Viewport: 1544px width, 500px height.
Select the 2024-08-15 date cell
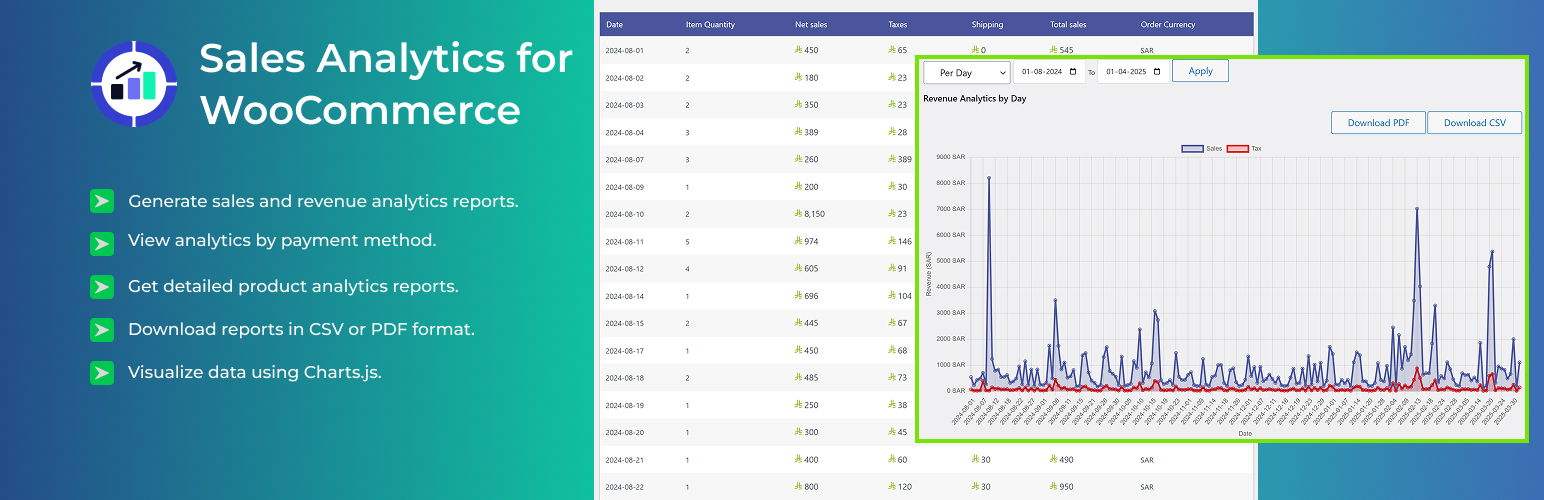624,324
